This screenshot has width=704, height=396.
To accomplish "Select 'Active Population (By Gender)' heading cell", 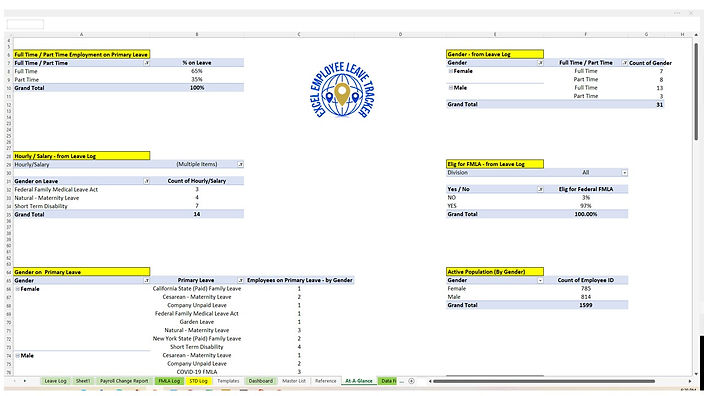I will [x=495, y=272].
